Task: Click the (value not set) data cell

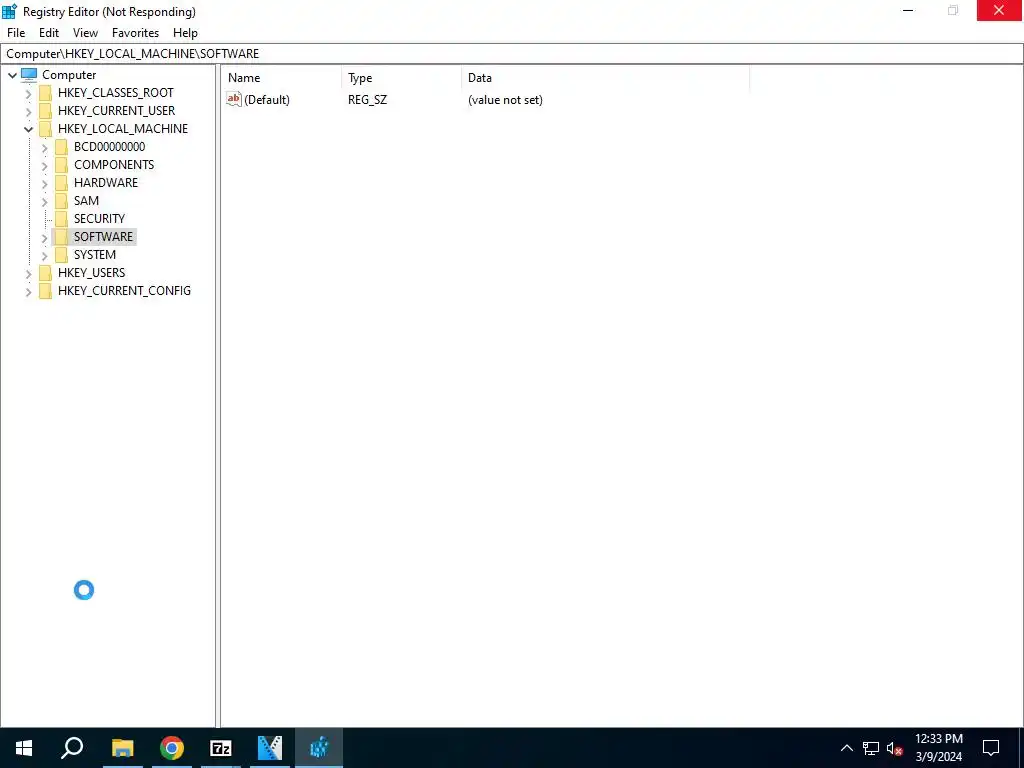Action: [505, 99]
